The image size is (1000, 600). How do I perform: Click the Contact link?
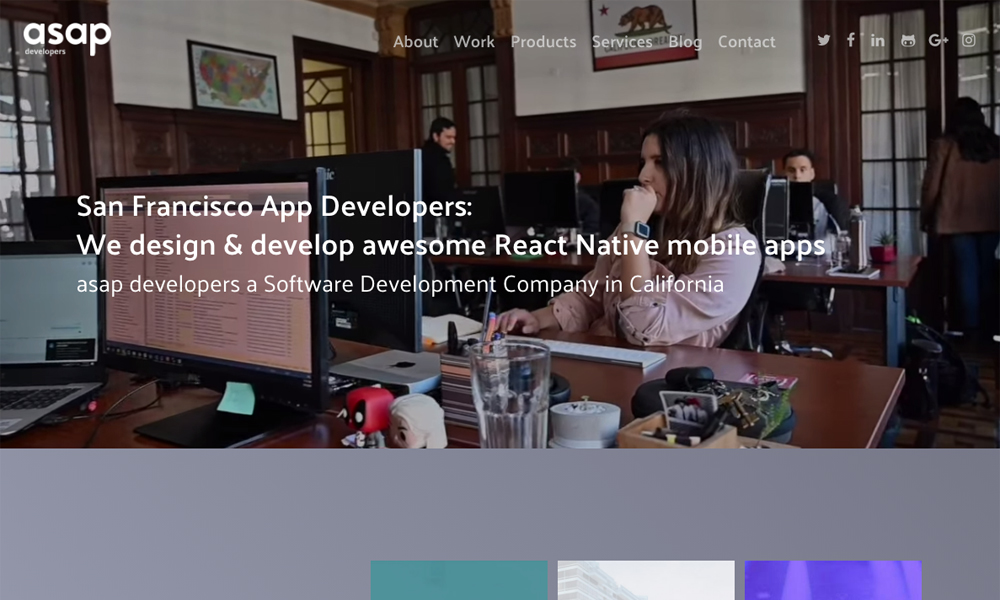pos(746,42)
